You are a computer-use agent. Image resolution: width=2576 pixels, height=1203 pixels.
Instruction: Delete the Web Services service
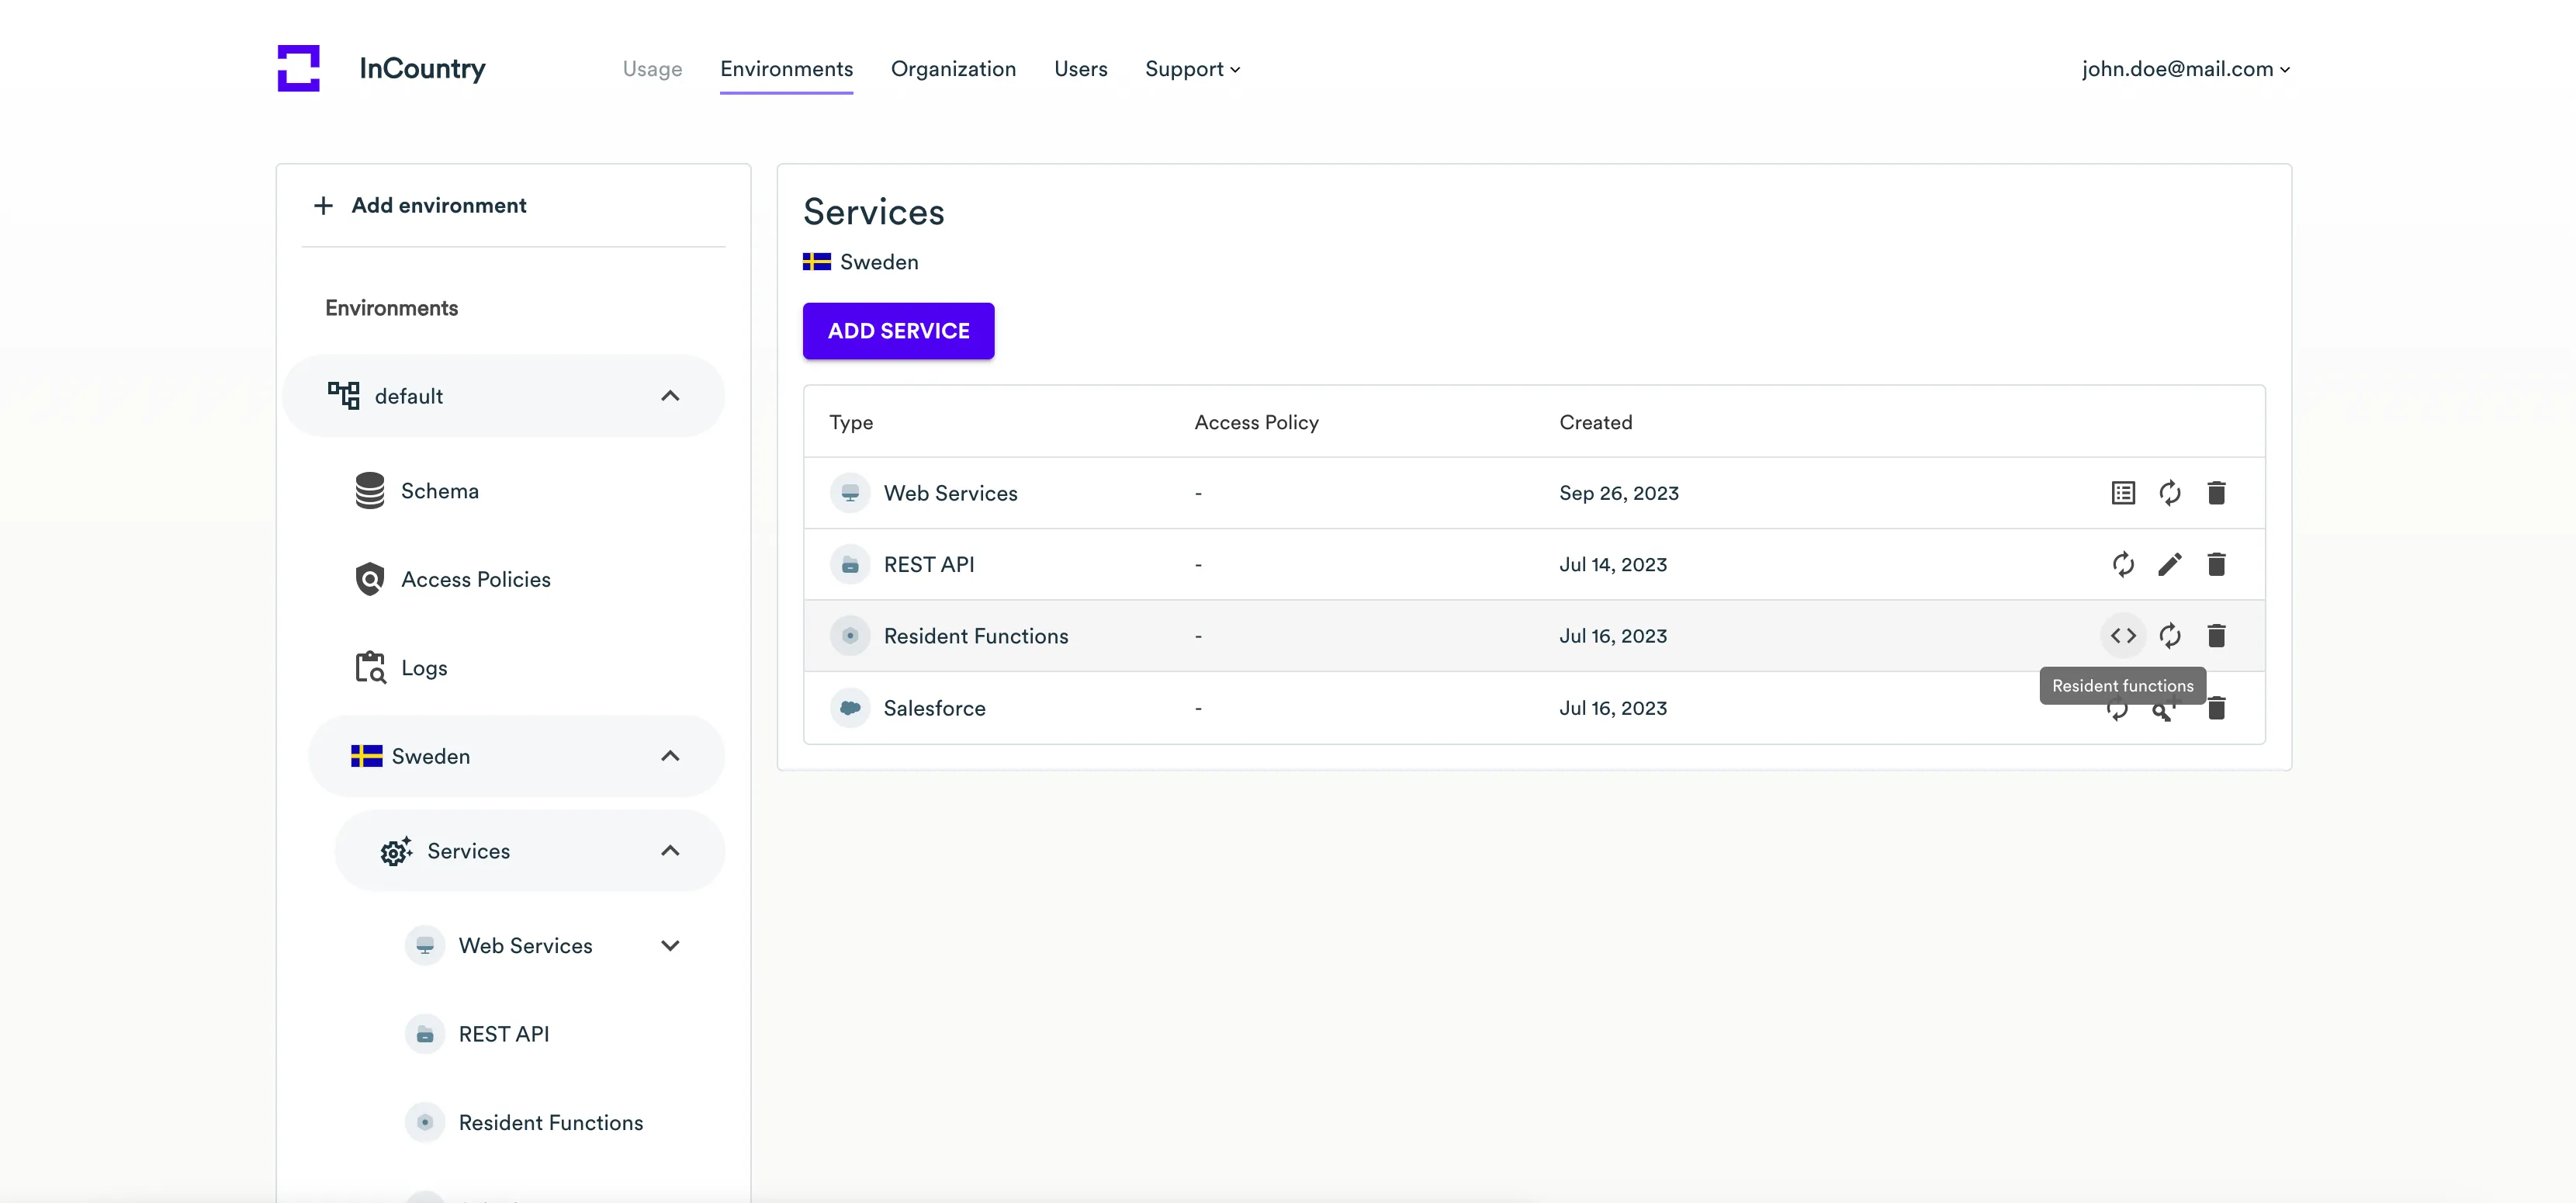pyautogui.click(x=2216, y=493)
